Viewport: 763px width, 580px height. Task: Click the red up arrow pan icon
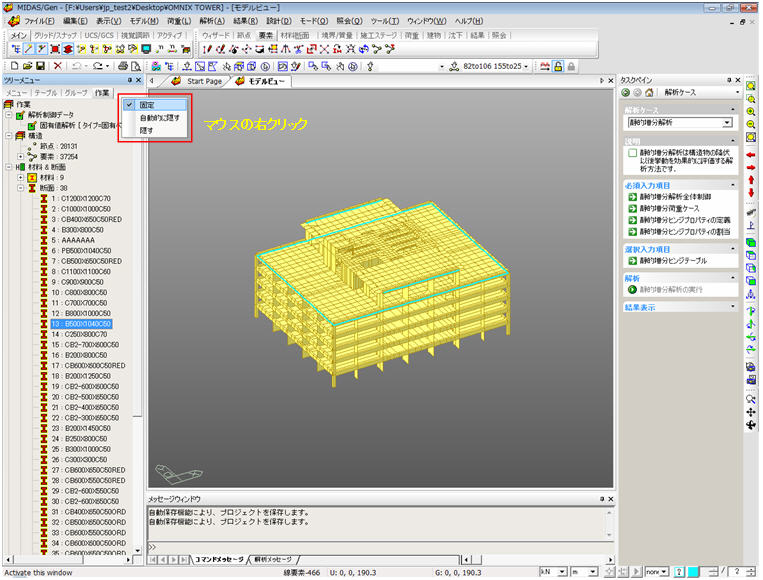751,181
